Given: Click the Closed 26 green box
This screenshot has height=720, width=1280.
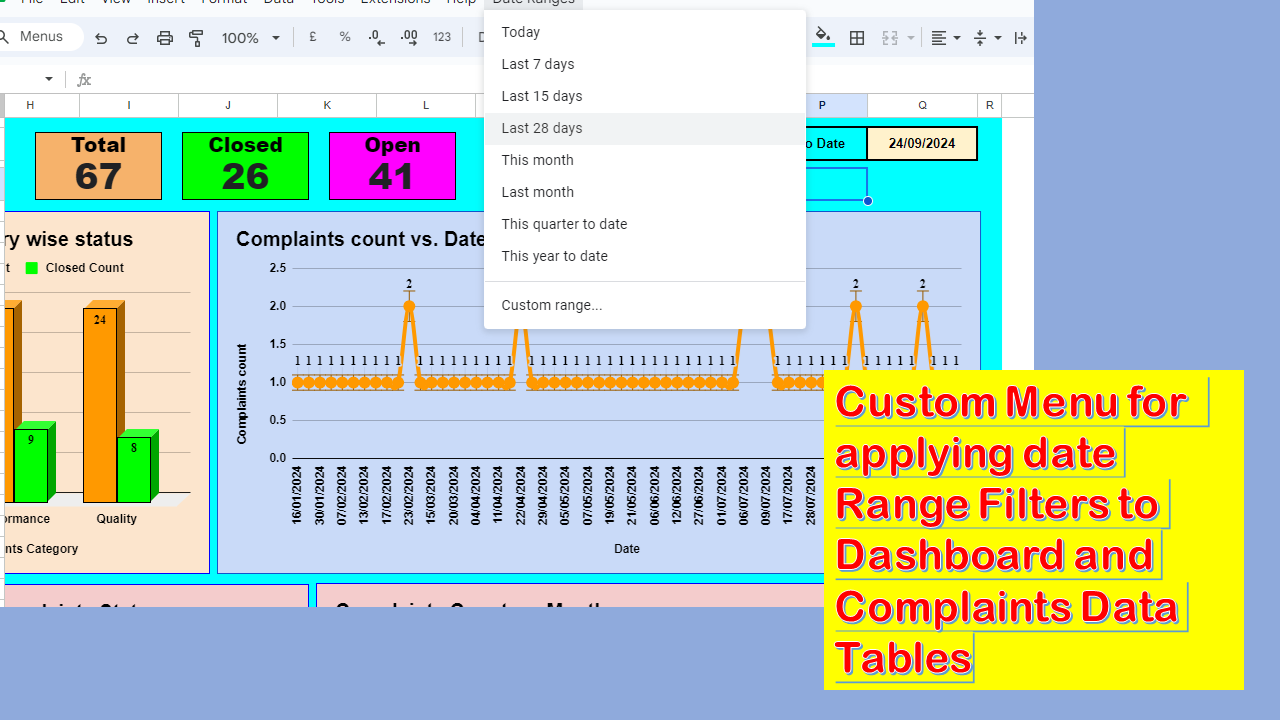Looking at the screenshot, I should point(245,166).
